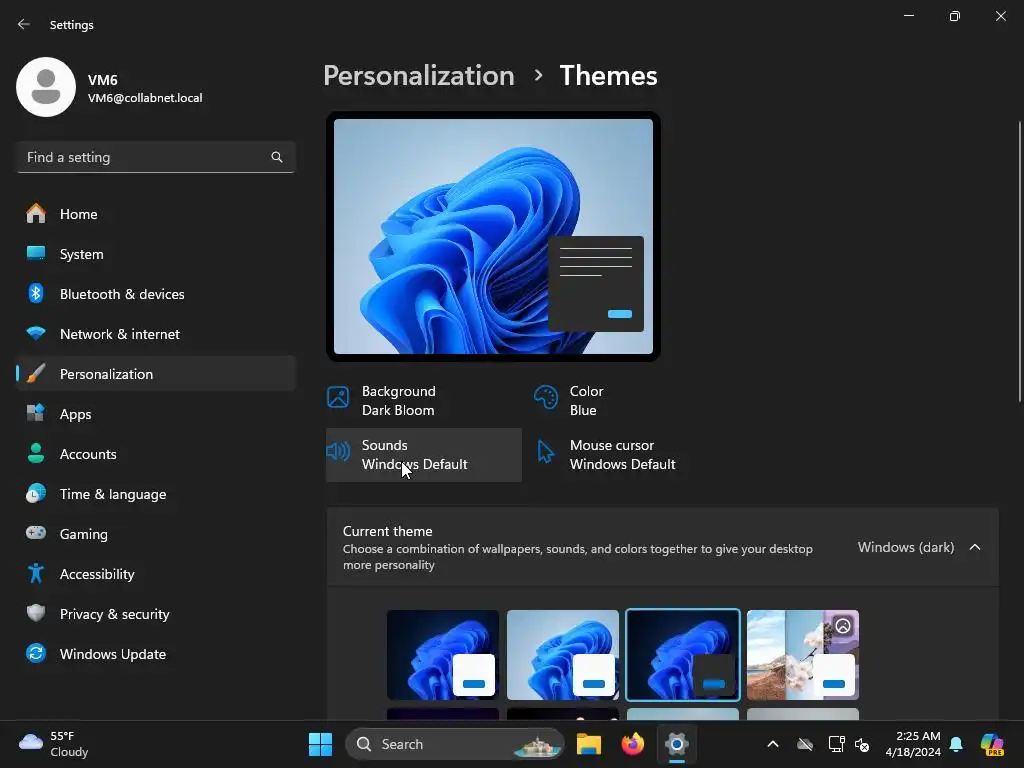Click the taskbar Search box
This screenshot has width=1024, height=768.
tap(455, 744)
